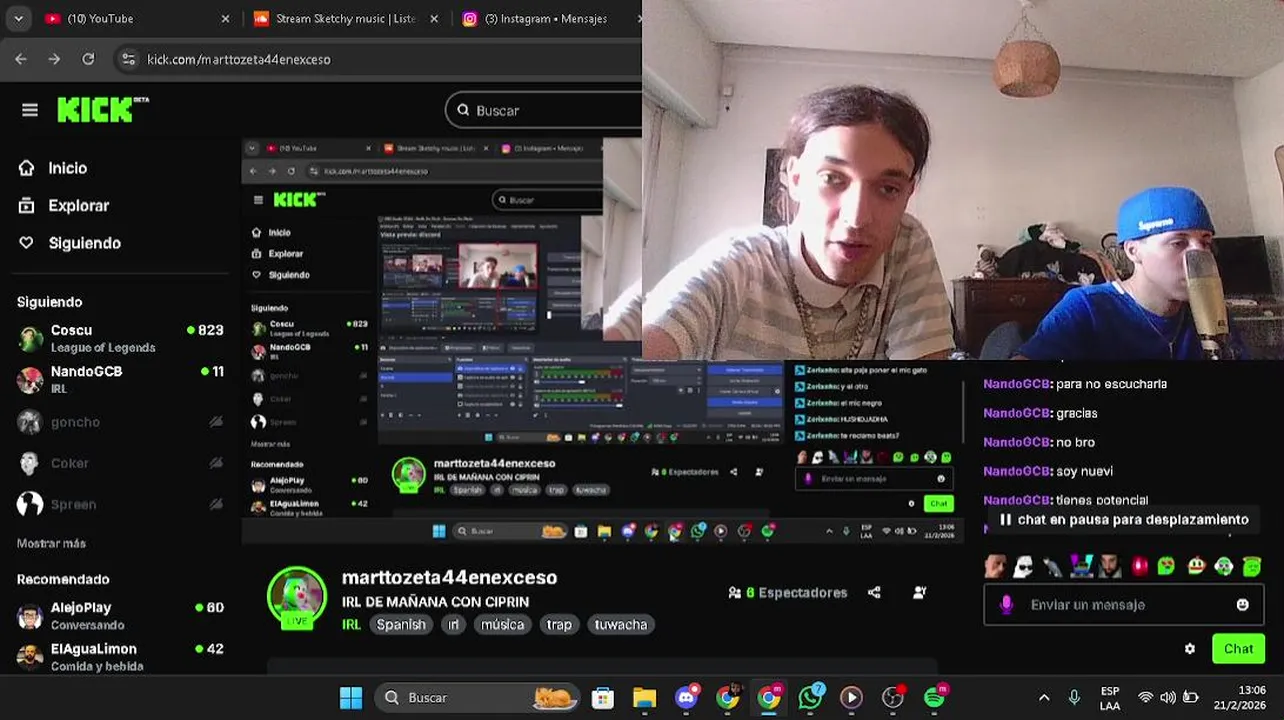Click the Enviar un mensaje input

tap(1122, 604)
